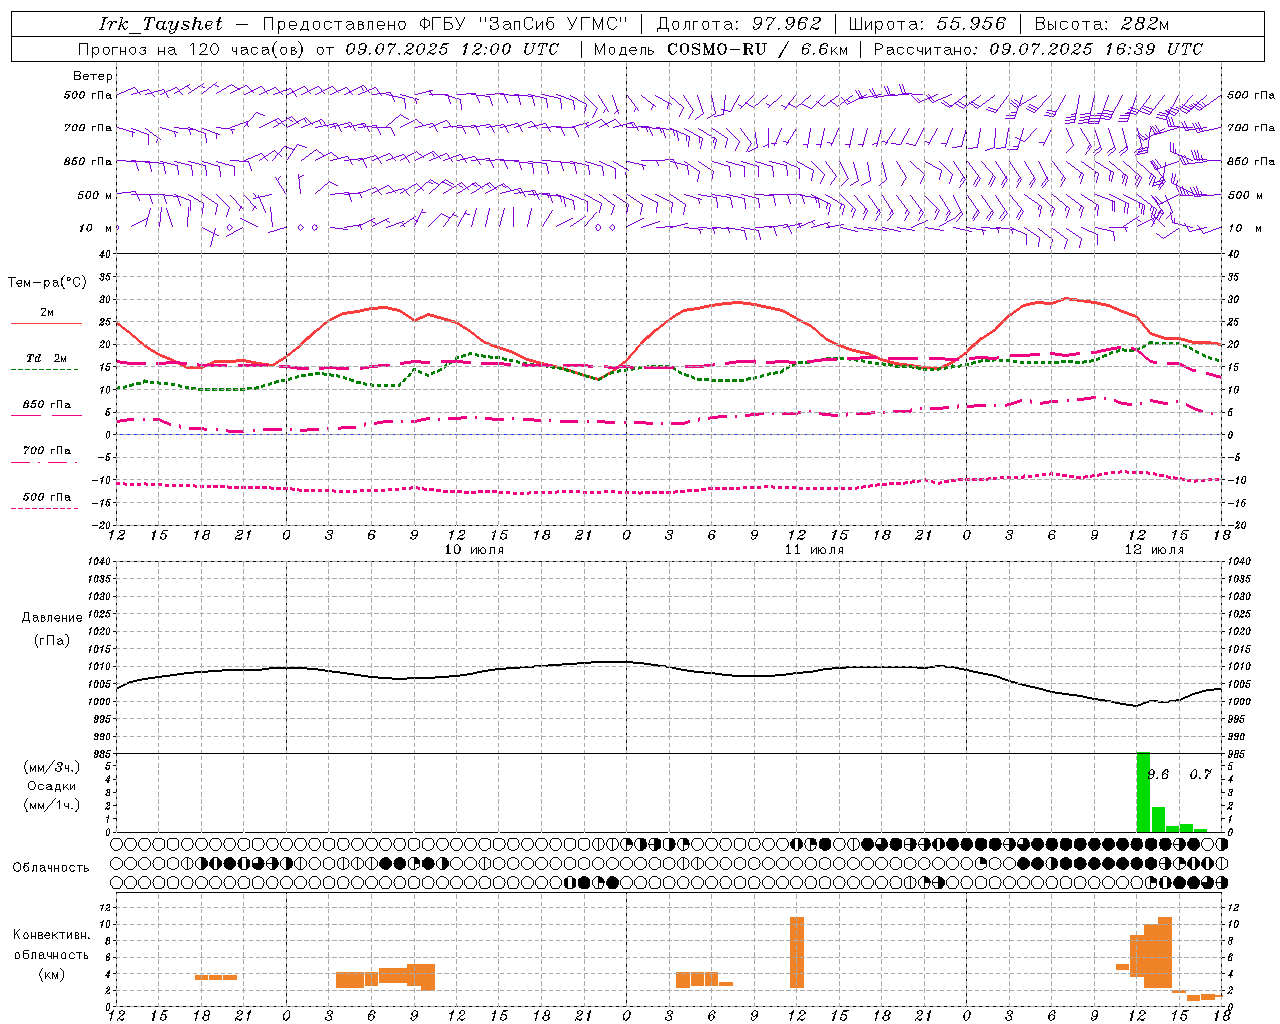Click the '700 гПа' temperature legend entry
This screenshot has height=1024, width=1280.
[x=46, y=451]
